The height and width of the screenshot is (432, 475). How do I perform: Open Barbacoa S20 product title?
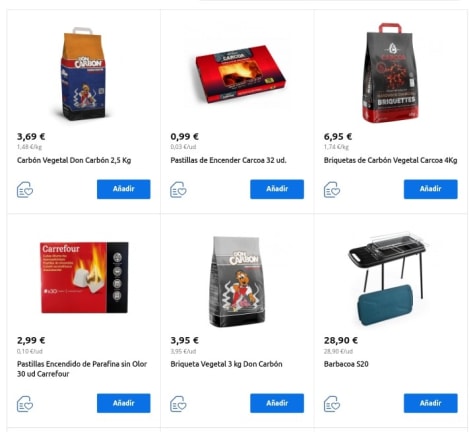[346, 364]
